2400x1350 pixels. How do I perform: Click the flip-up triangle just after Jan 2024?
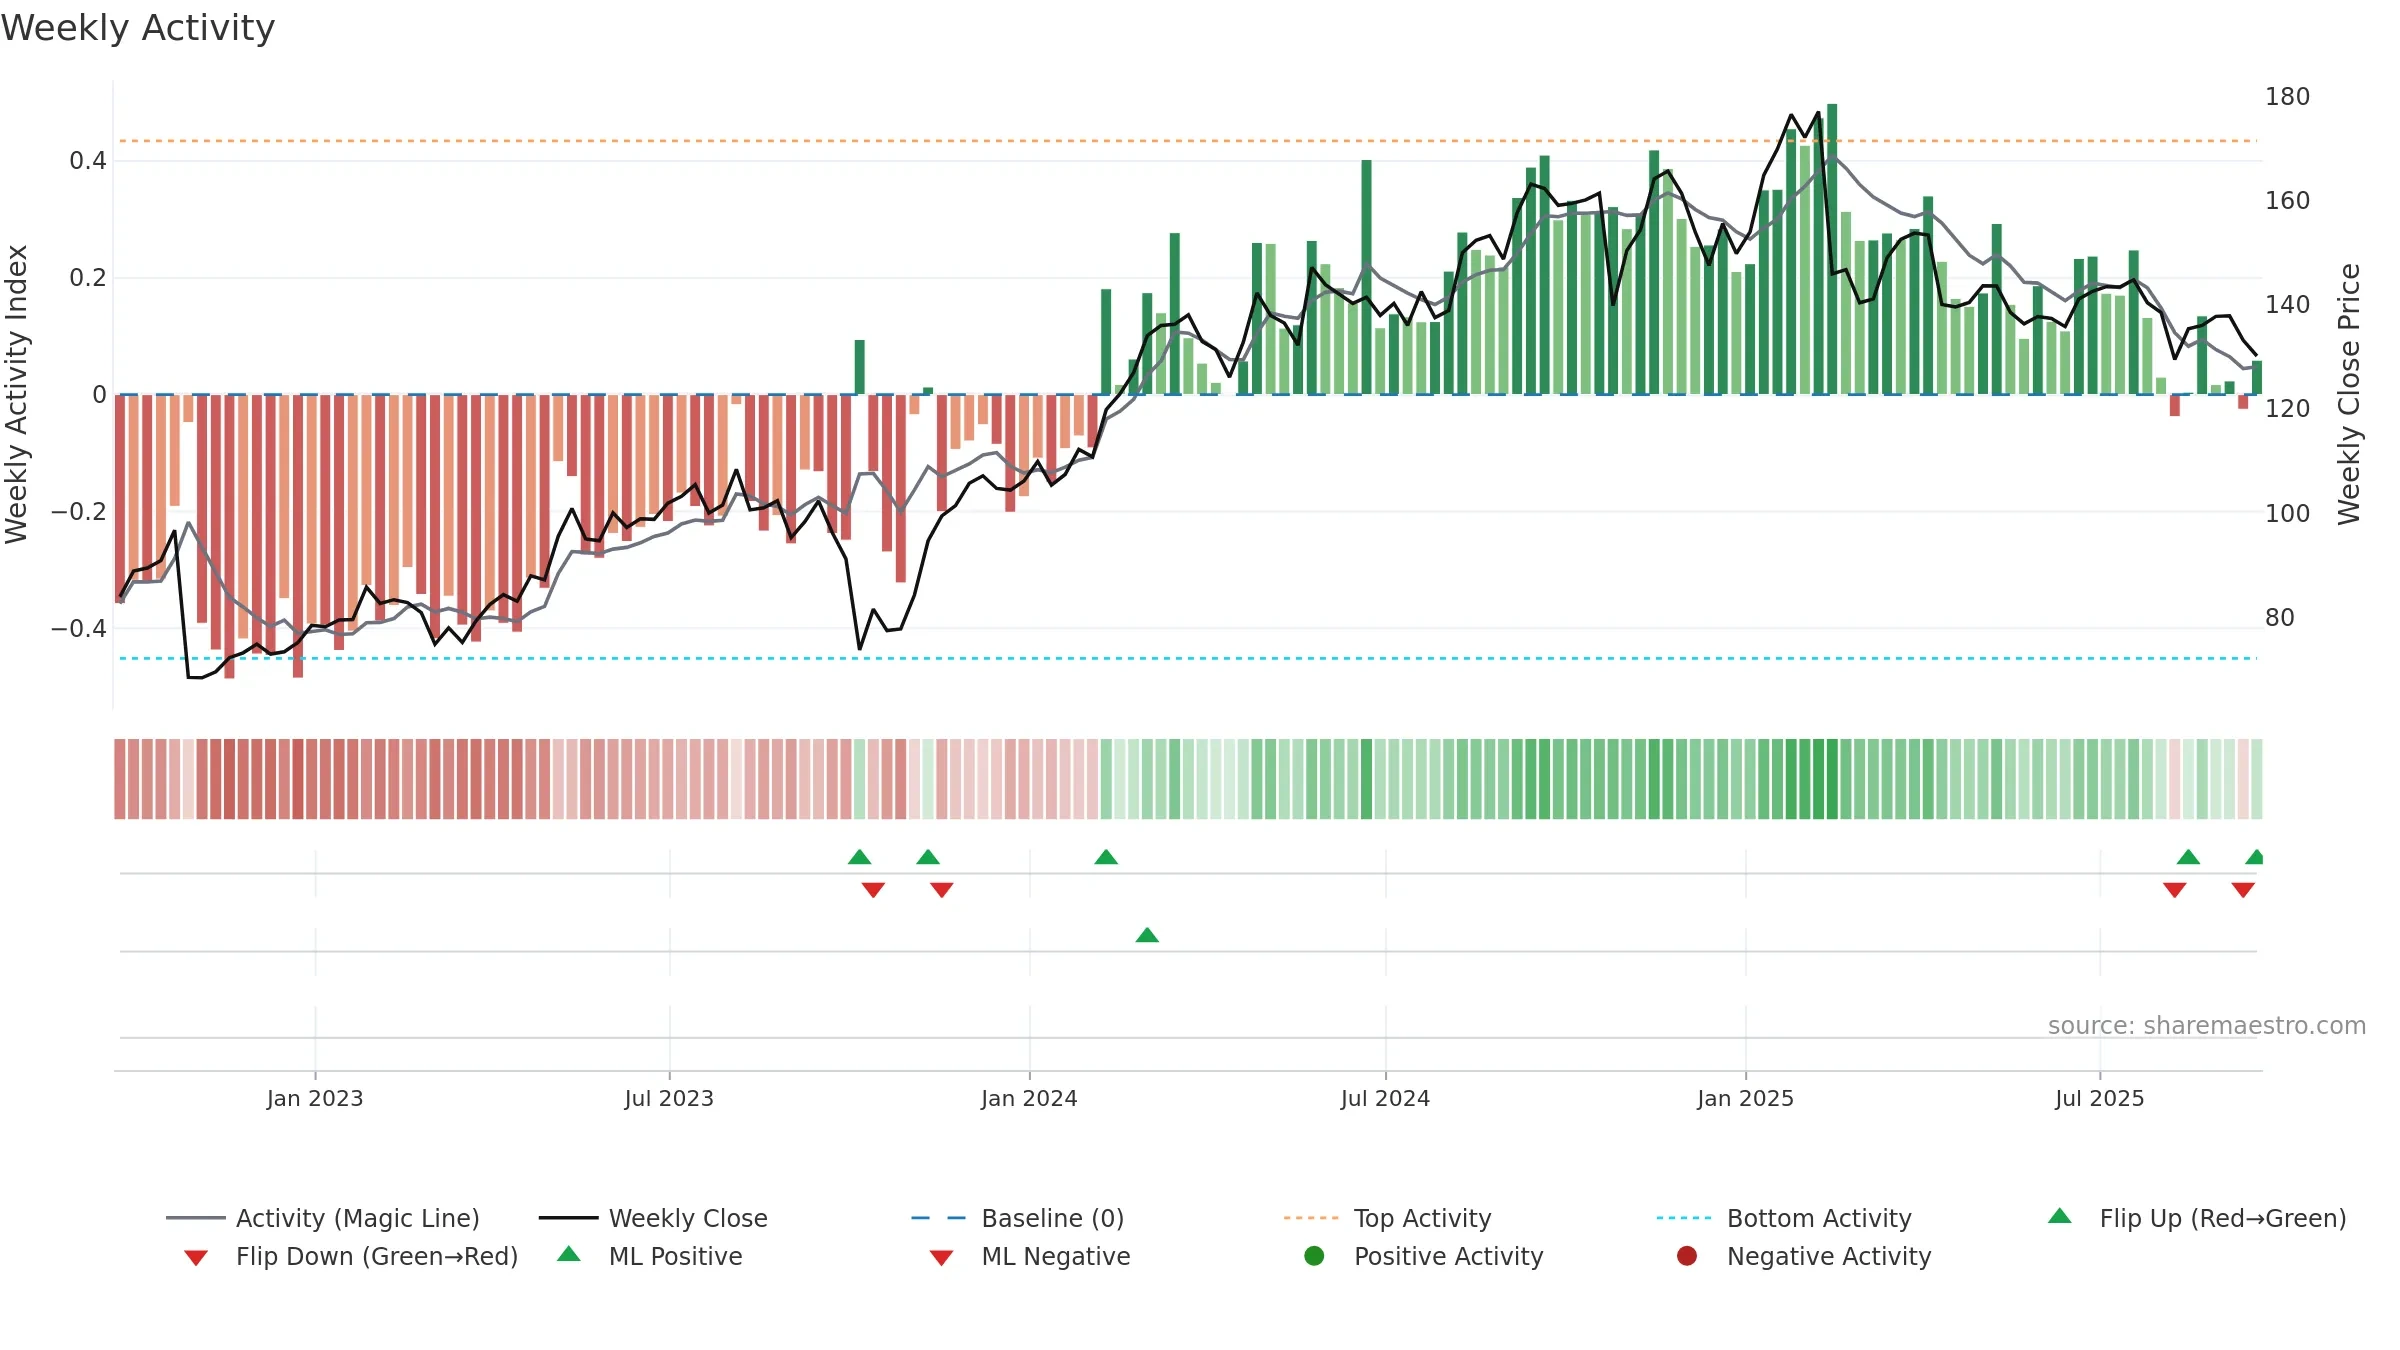click(x=1106, y=857)
